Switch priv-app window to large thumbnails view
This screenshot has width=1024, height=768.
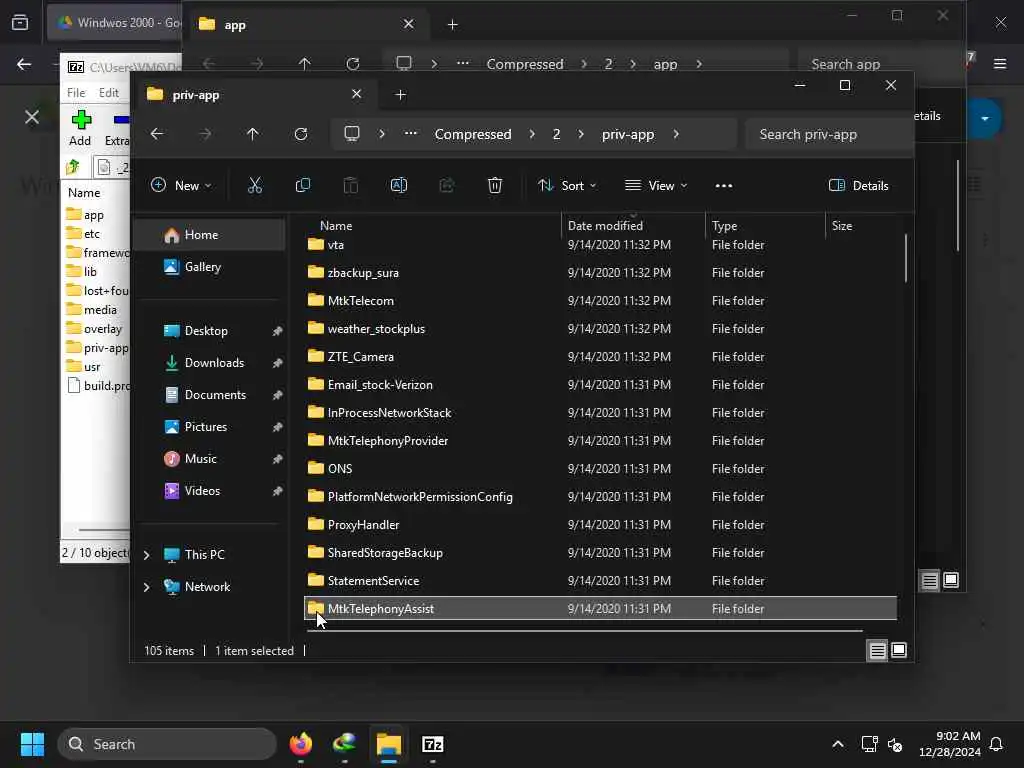click(899, 650)
